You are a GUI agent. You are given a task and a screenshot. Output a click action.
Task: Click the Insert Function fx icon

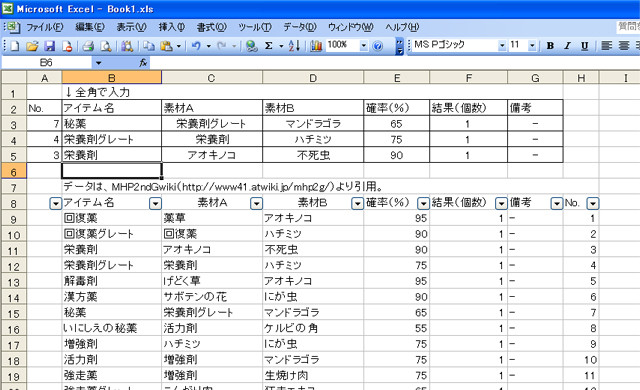143,63
